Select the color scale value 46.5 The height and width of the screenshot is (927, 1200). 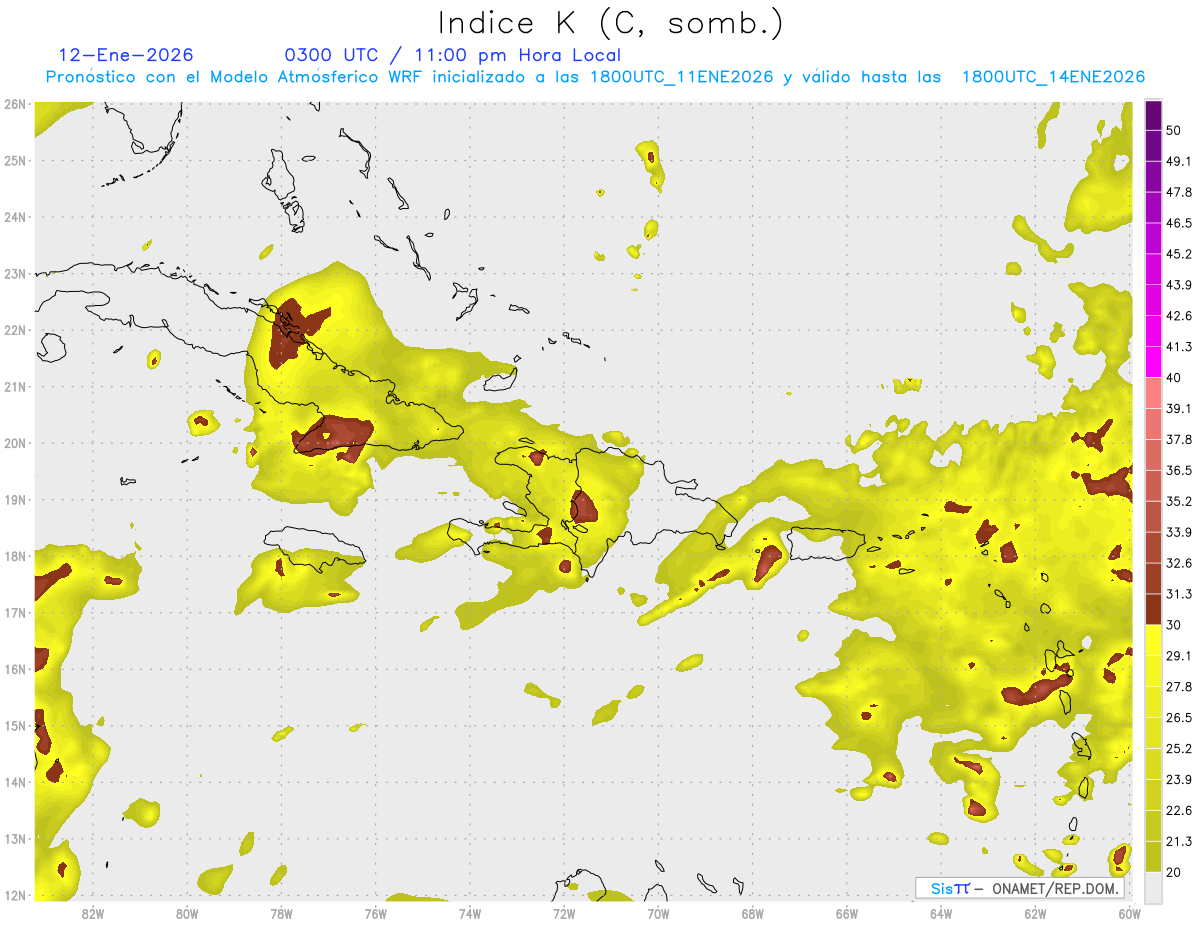pos(1178,223)
